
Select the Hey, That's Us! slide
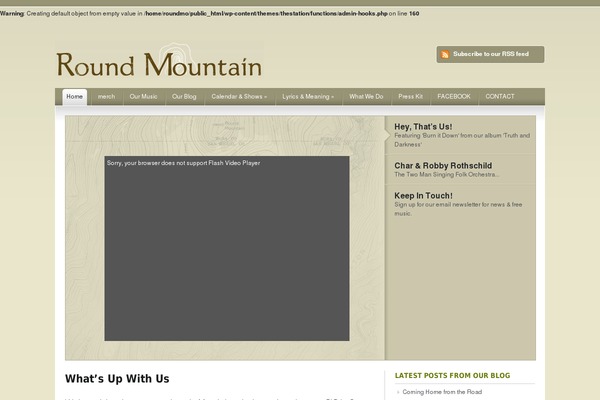click(460, 135)
